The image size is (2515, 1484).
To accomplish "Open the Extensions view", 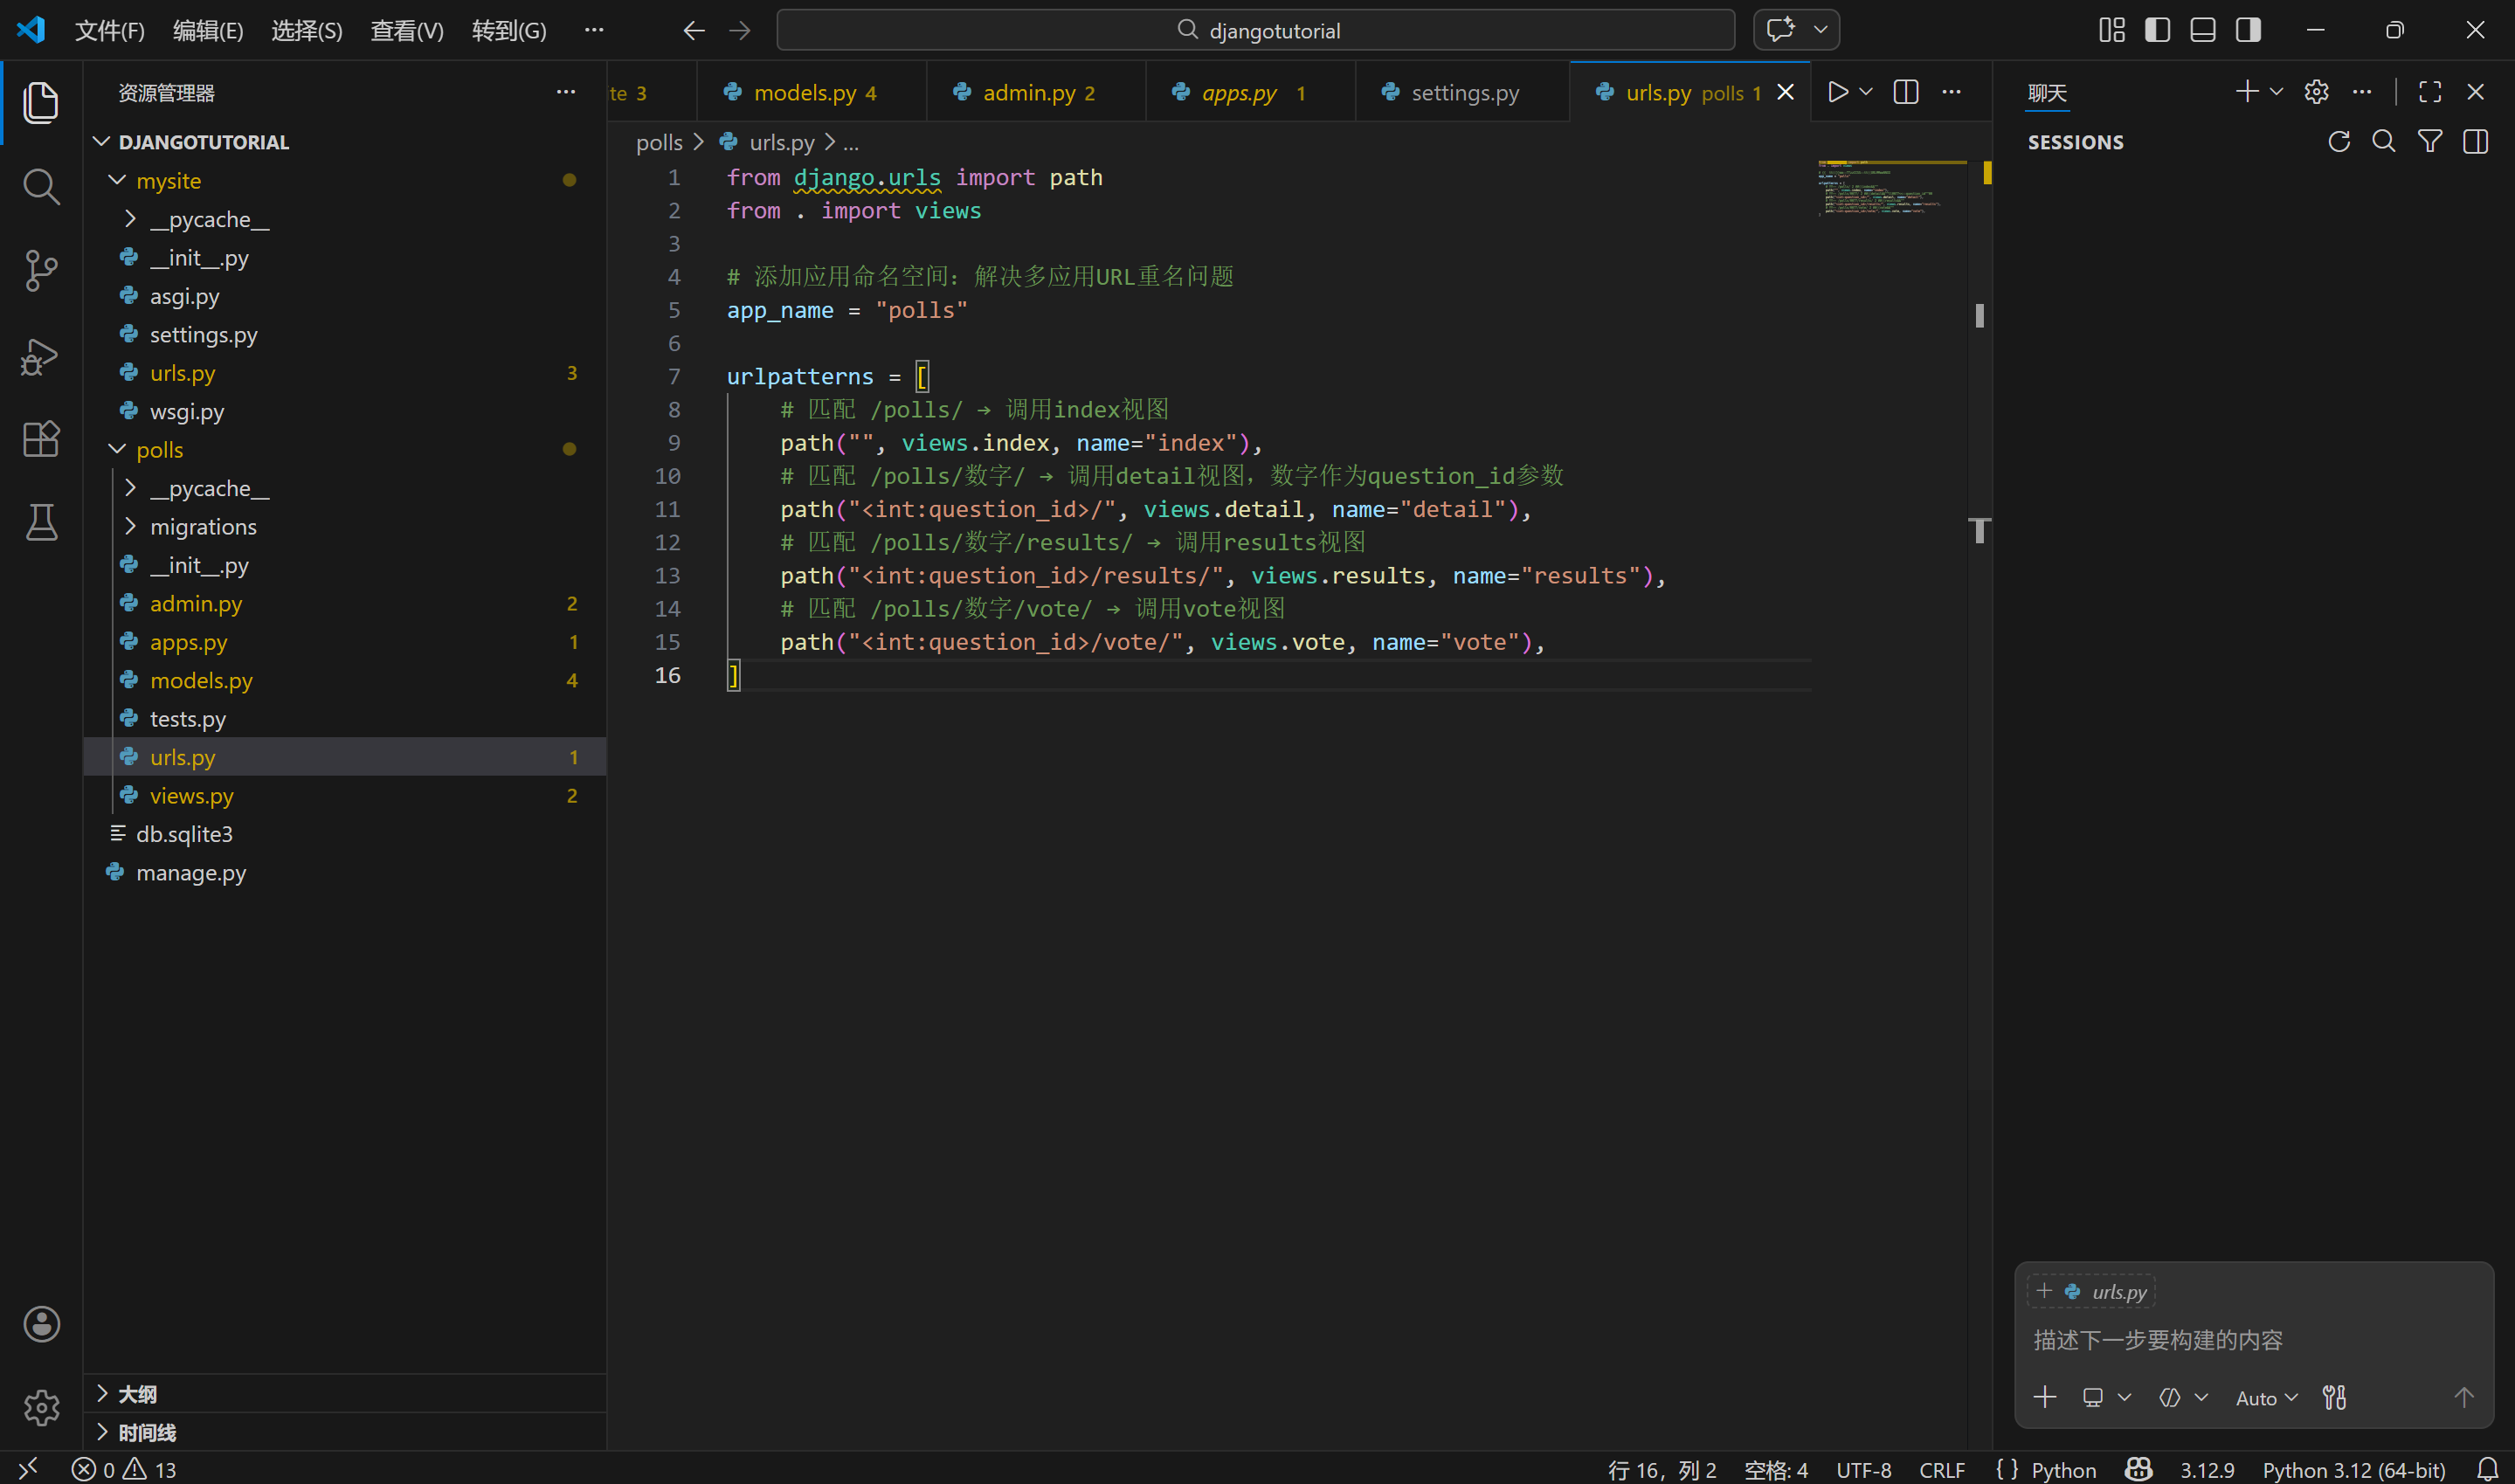I will click(x=41, y=439).
